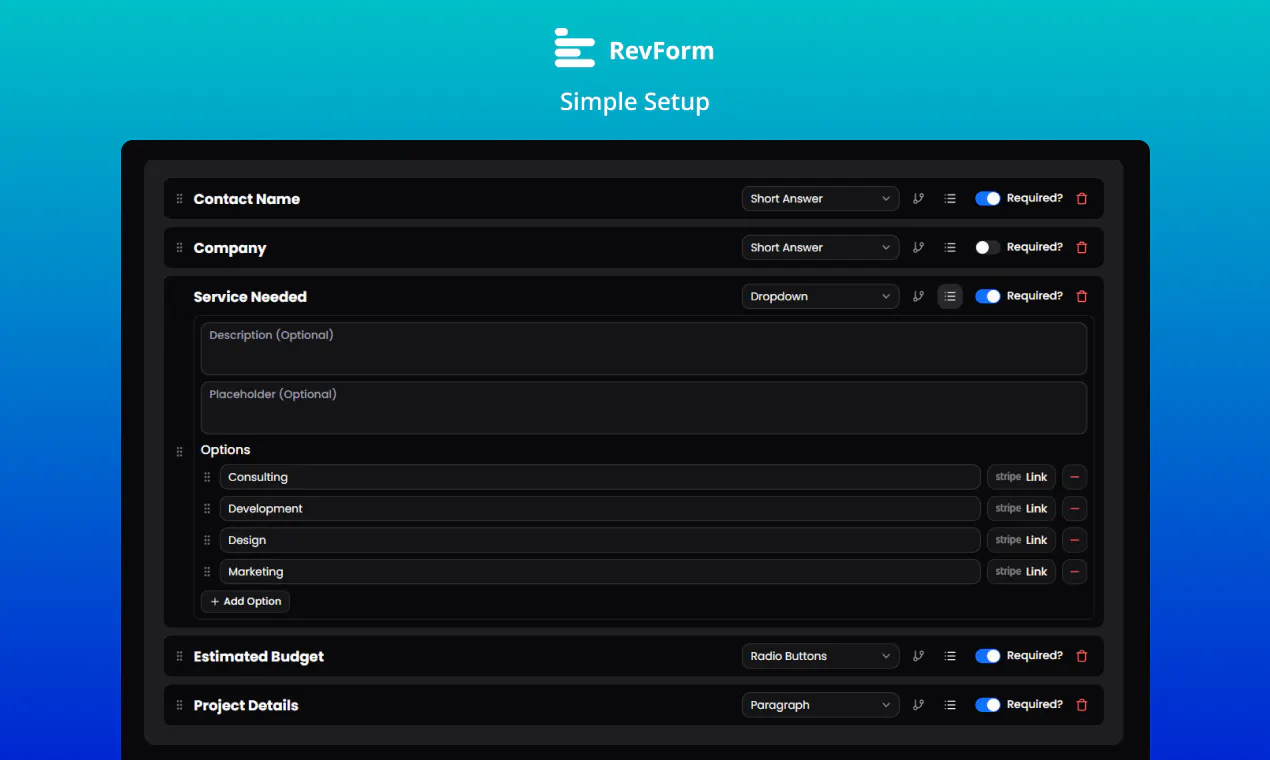Click the Contact Name field title
The image size is (1270, 760).
247,199
